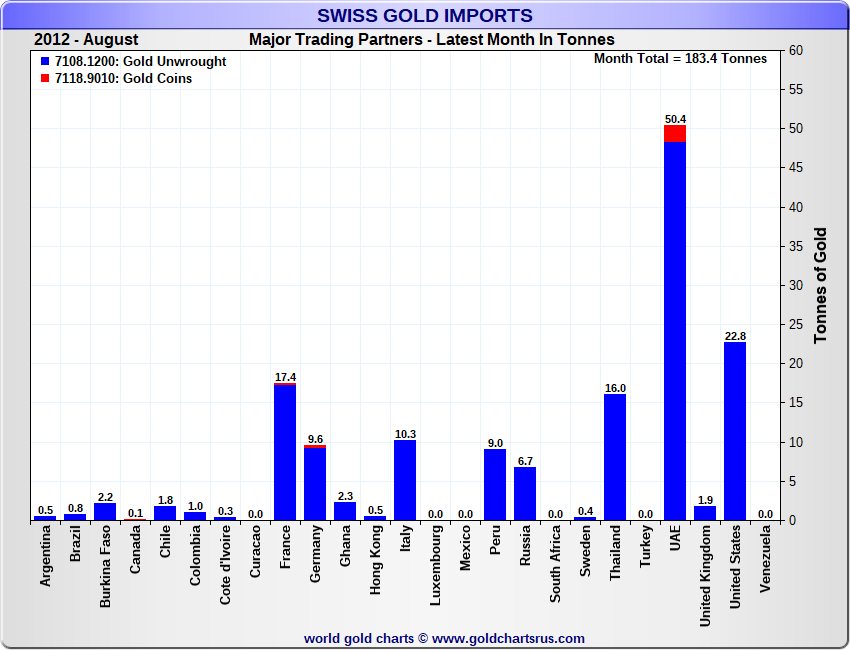Select the United States bar
Image resolution: width=850 pixels, height=650 pixels.
tap(735, 430)
